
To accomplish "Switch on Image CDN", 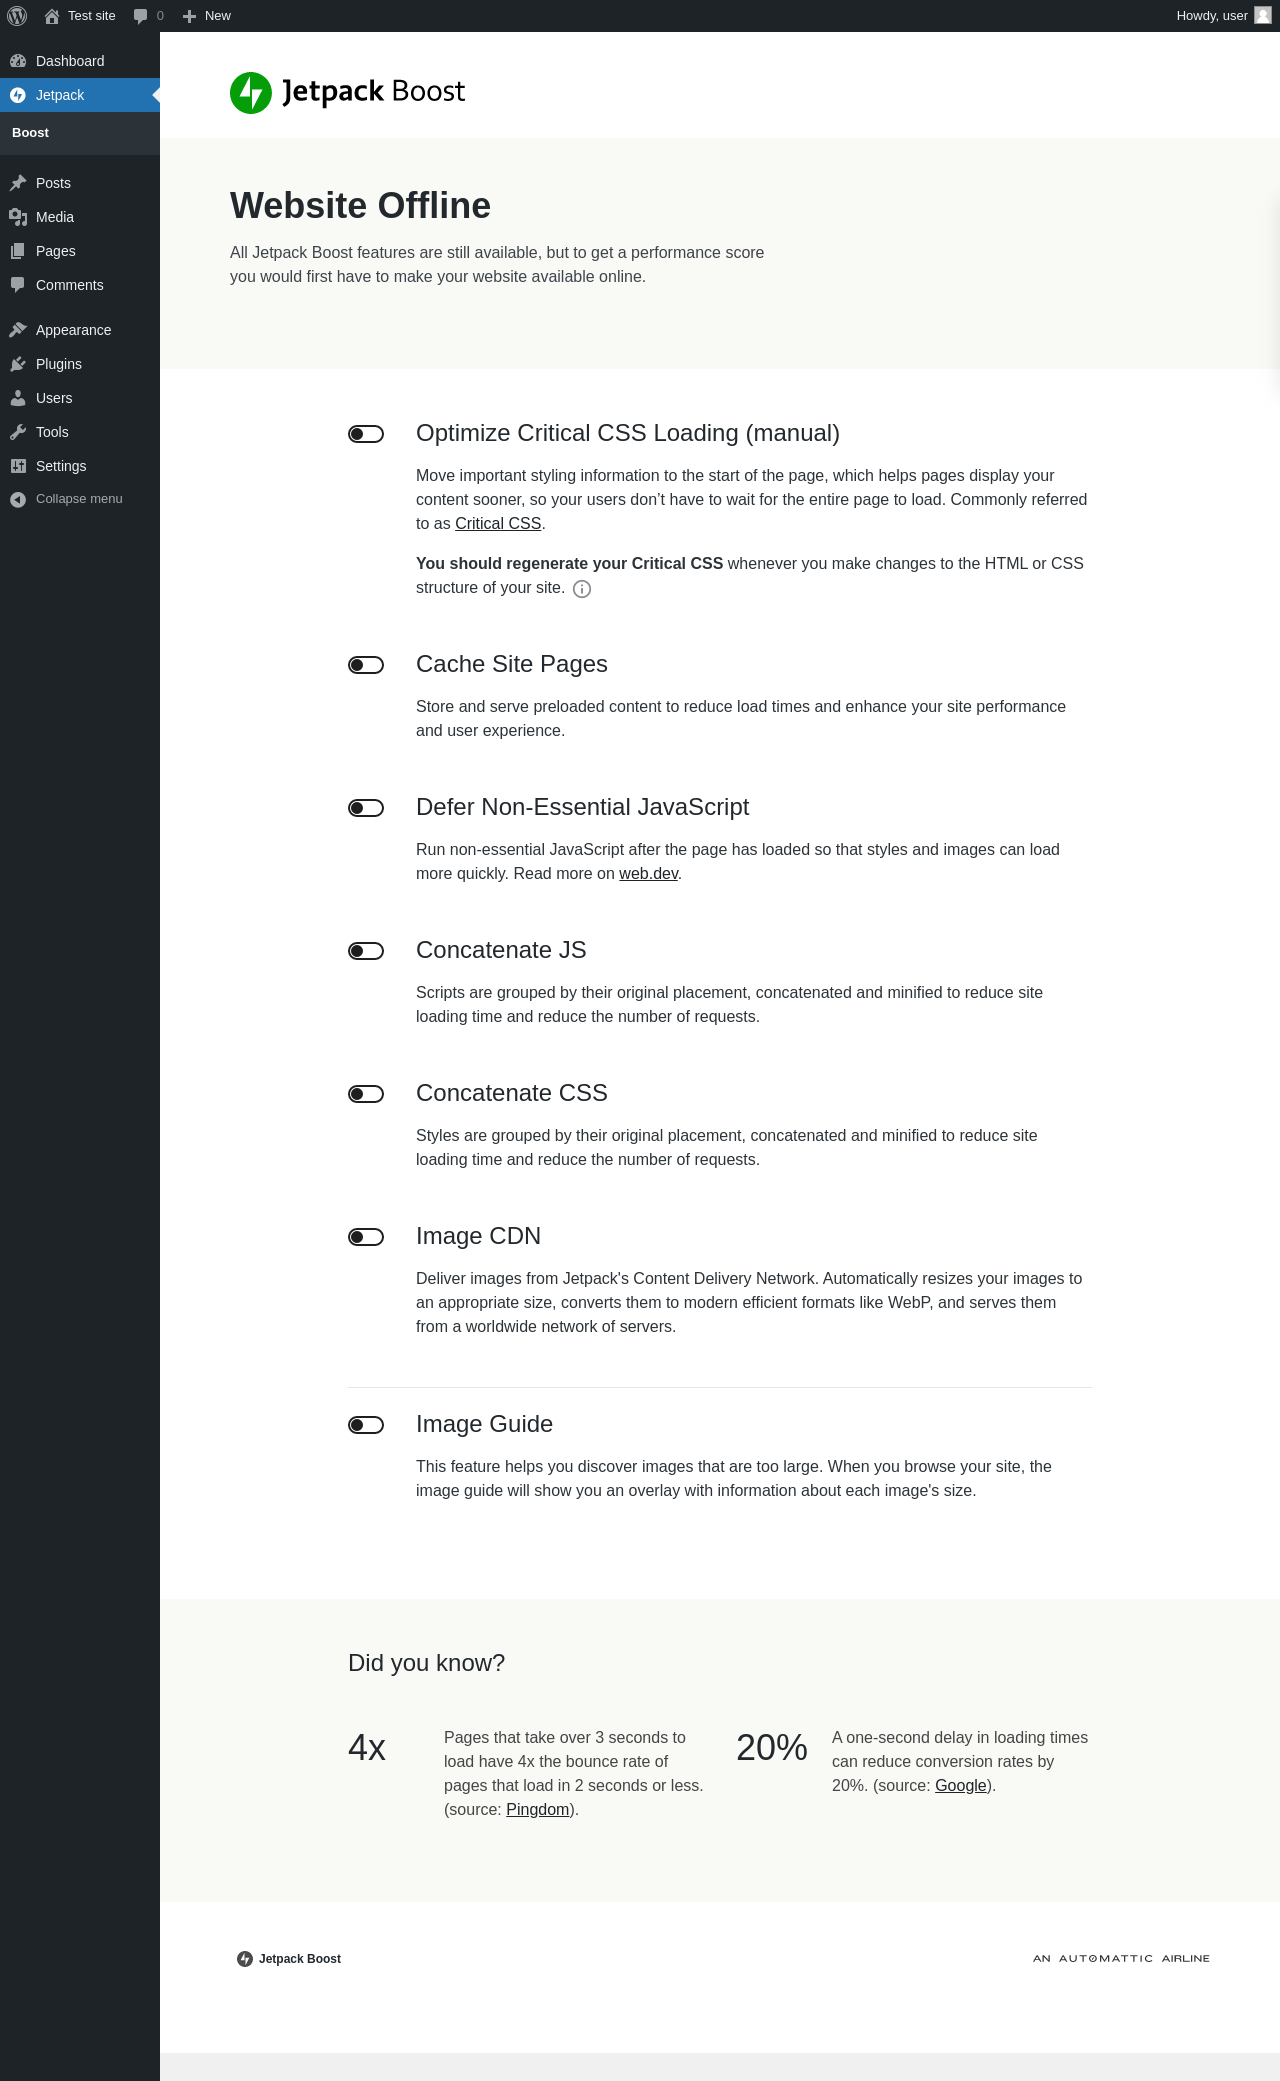I will click(366, 1237).
